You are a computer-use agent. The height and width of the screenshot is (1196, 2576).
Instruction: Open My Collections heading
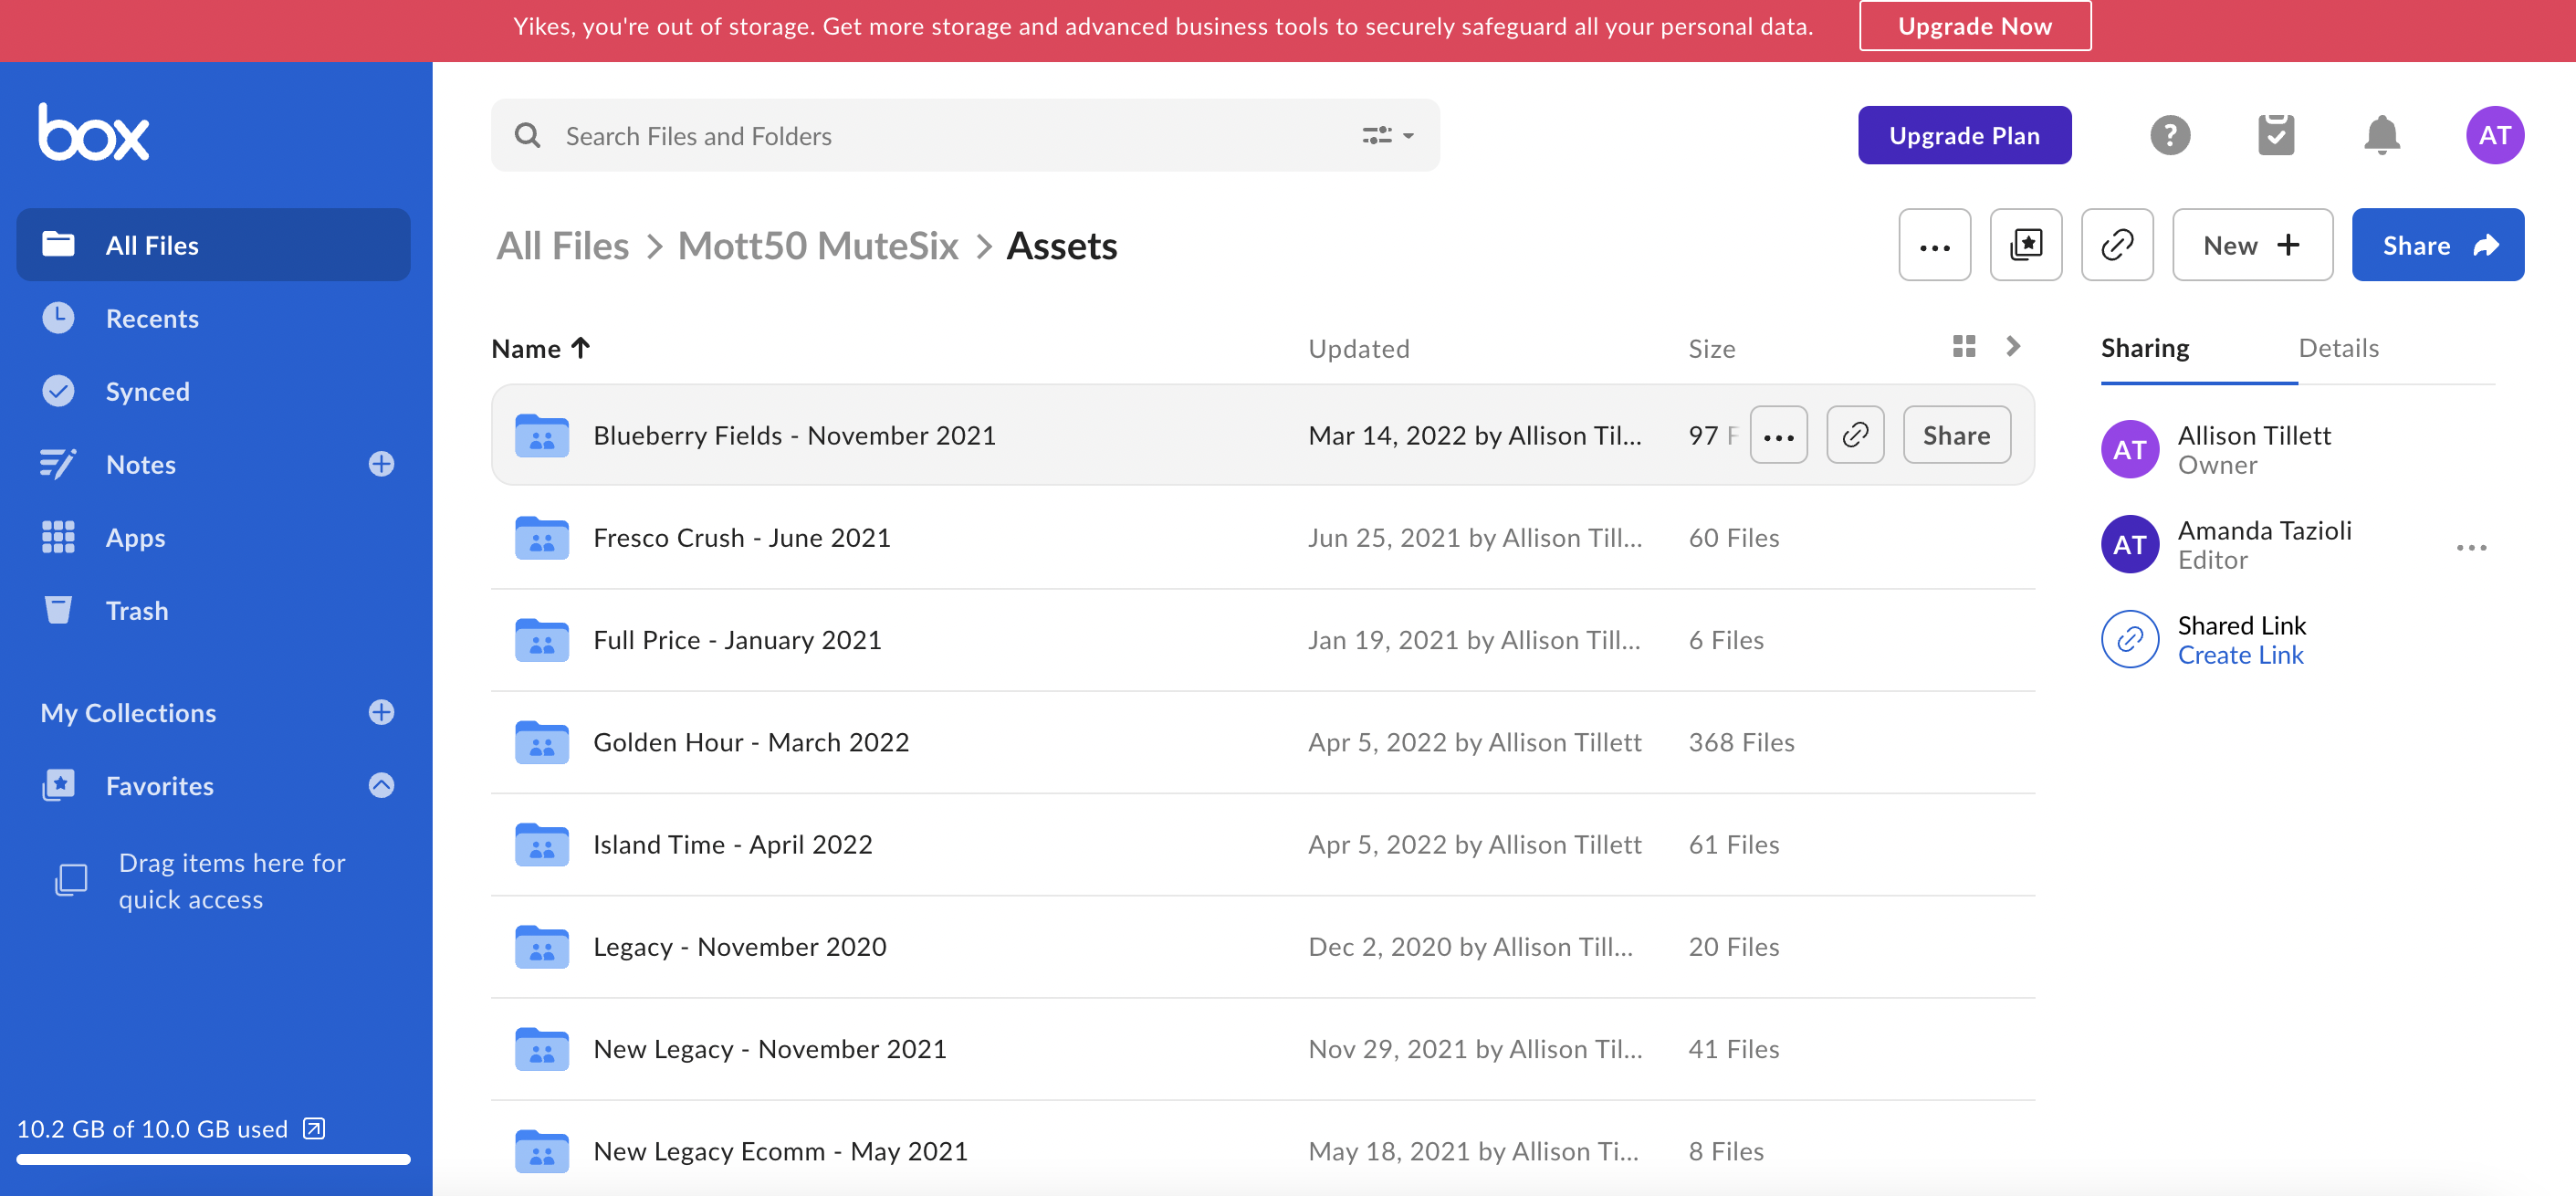pyautogui.click(x=128, y=712)
